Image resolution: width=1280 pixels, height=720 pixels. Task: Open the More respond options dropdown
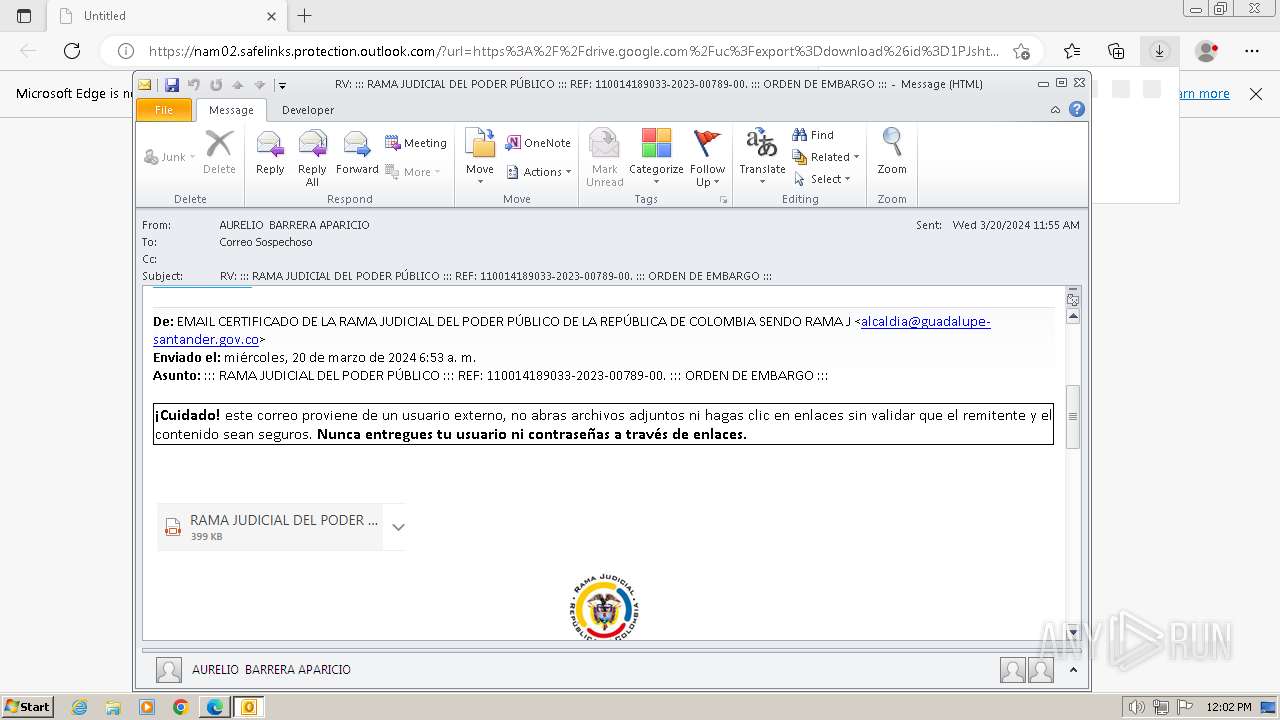coord(414,172)
